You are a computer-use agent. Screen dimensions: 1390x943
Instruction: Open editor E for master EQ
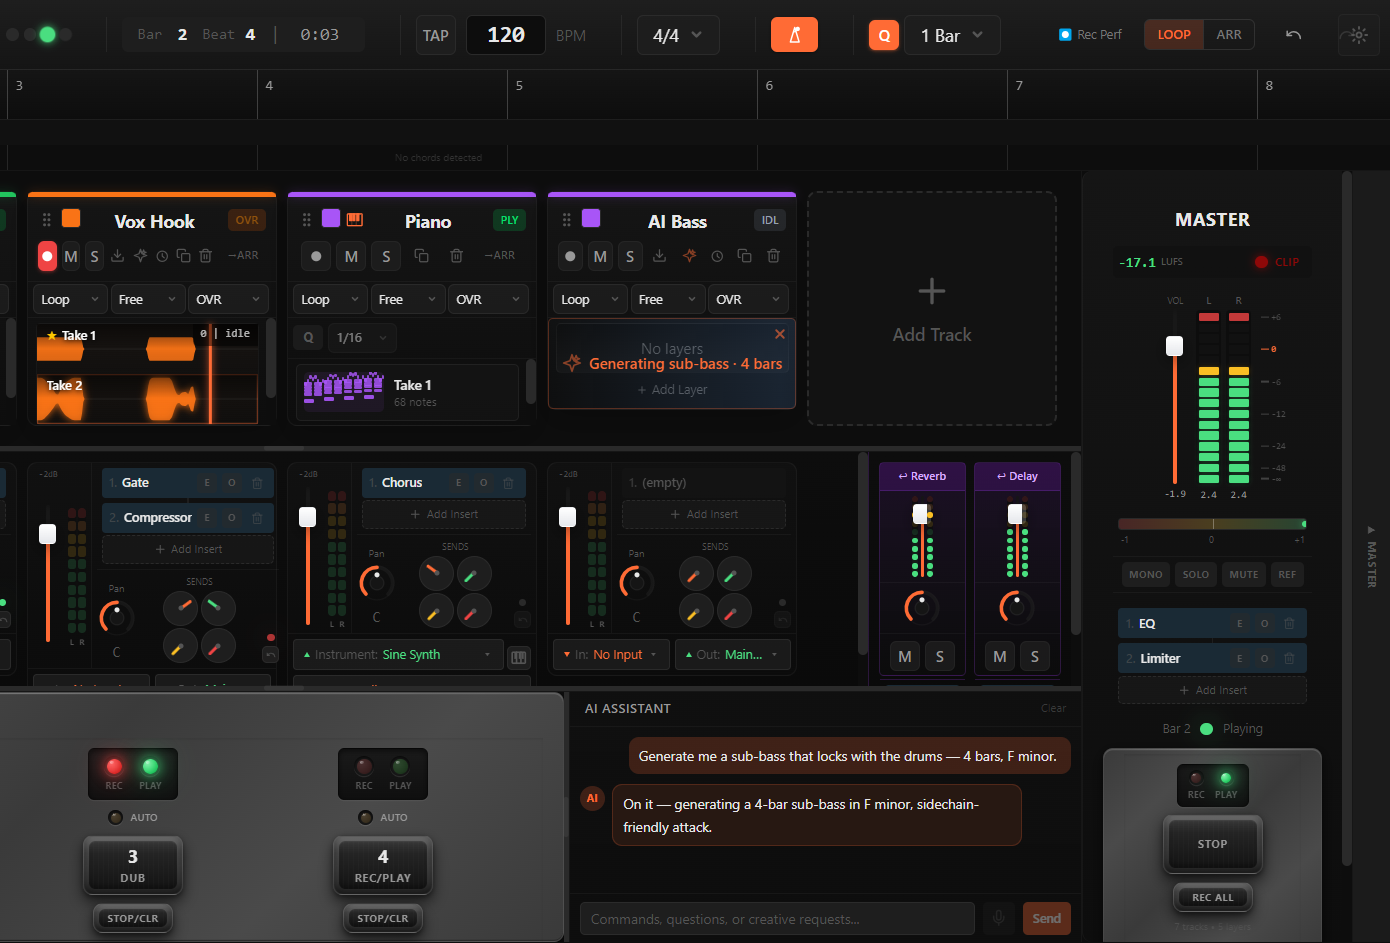pos(1240,624)
